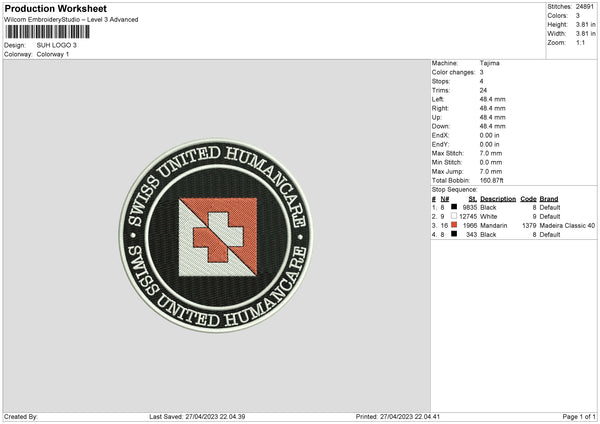Screen dimensions: 600x424
Task: Click the Design name SUH LOGO 3
Action: tap(57, 45)
